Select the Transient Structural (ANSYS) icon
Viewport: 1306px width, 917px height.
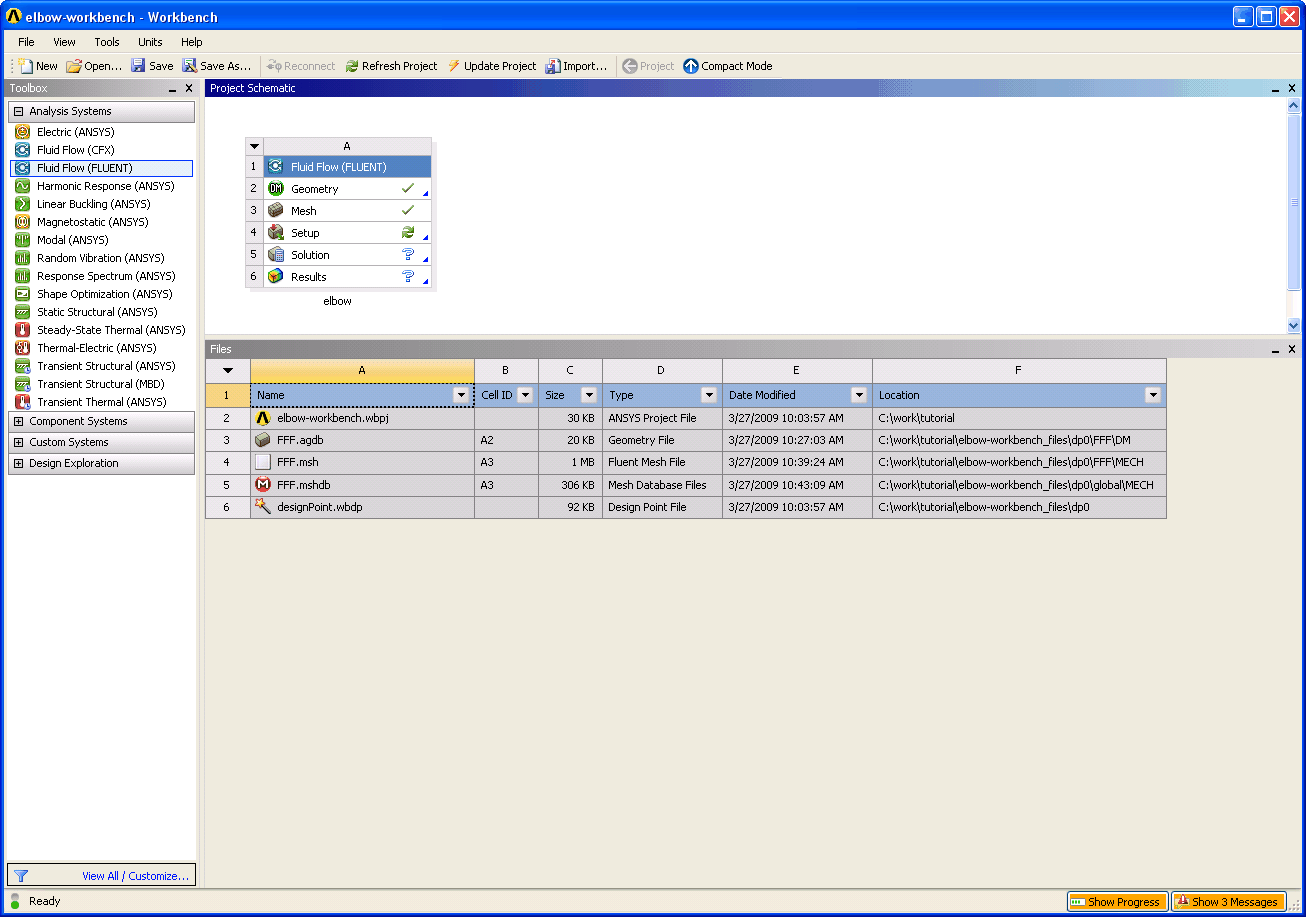point(22,366)
